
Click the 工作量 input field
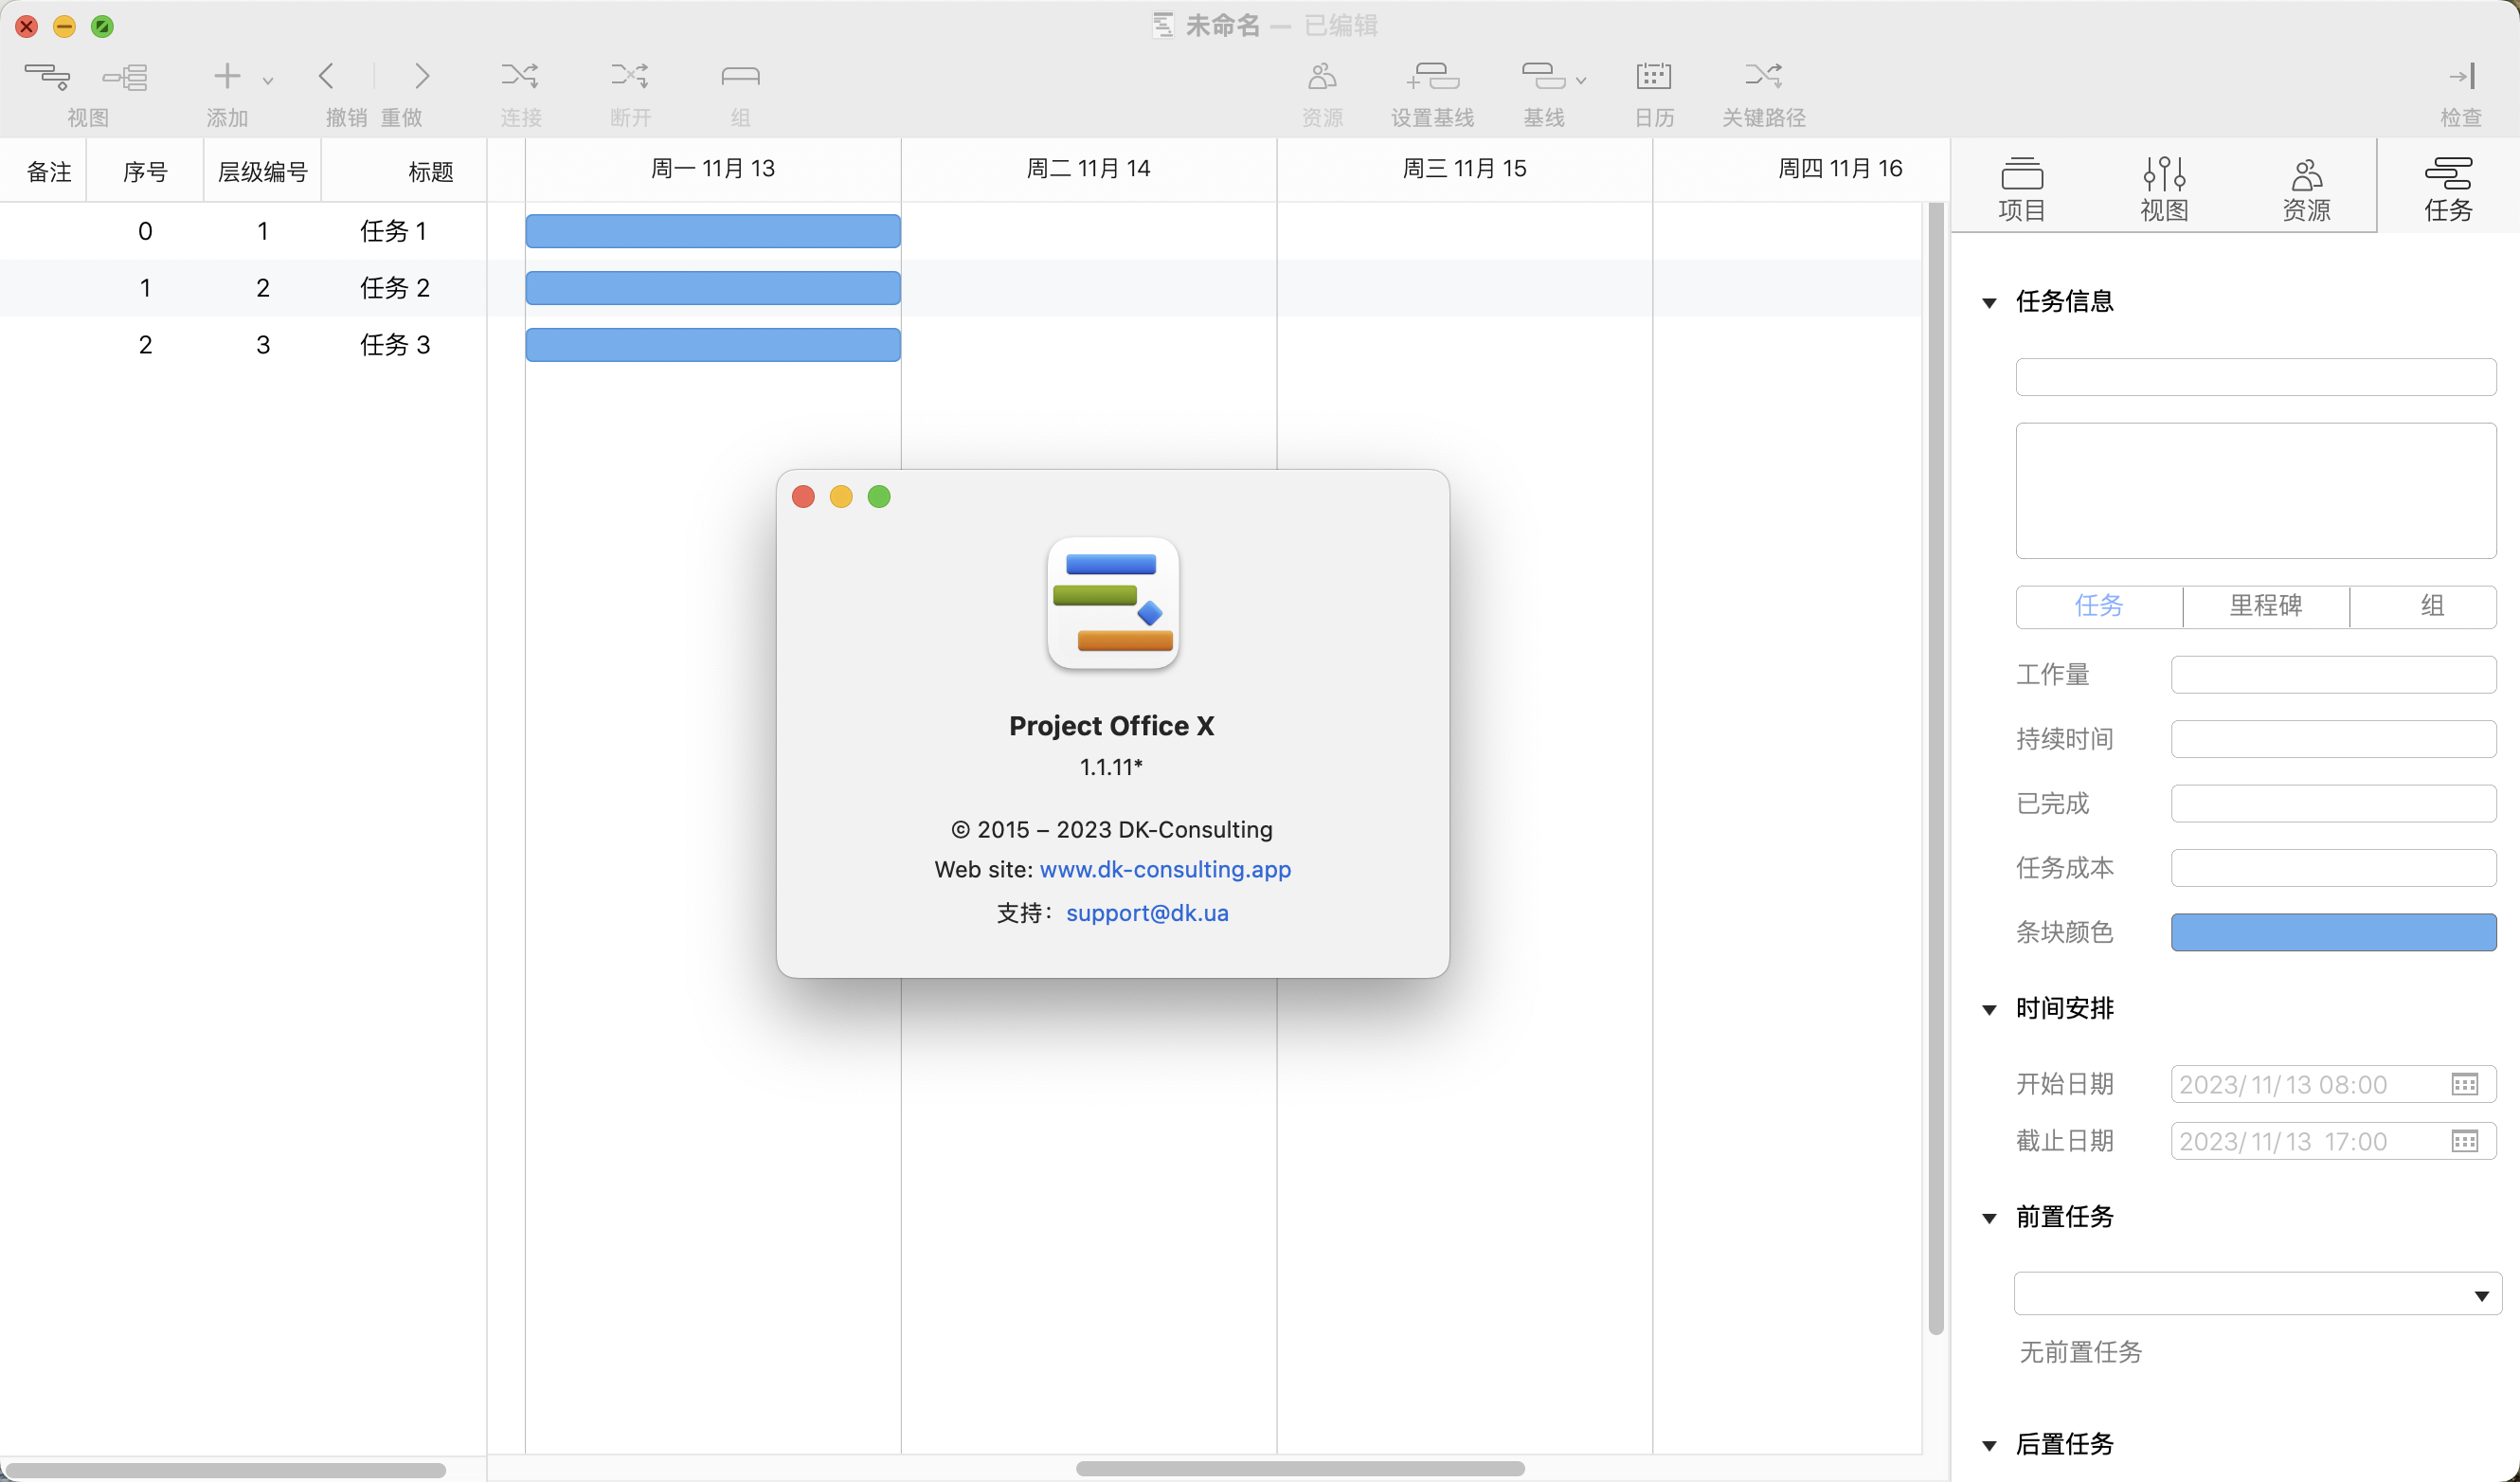point(2333,675)
